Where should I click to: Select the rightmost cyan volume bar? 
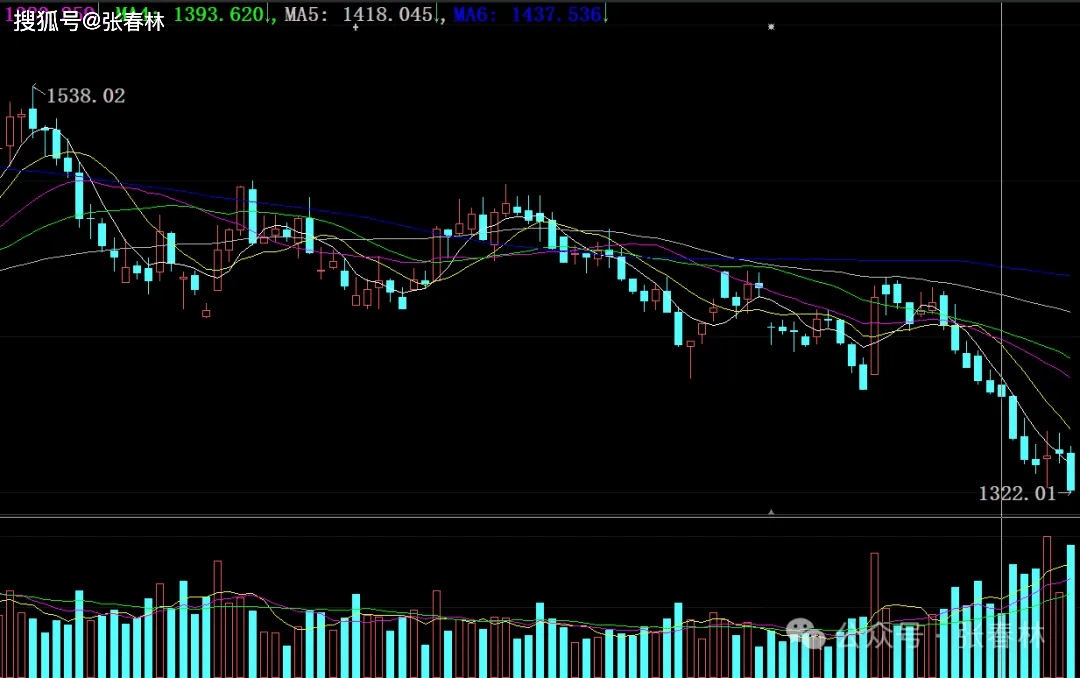(x=1071, y=610)
